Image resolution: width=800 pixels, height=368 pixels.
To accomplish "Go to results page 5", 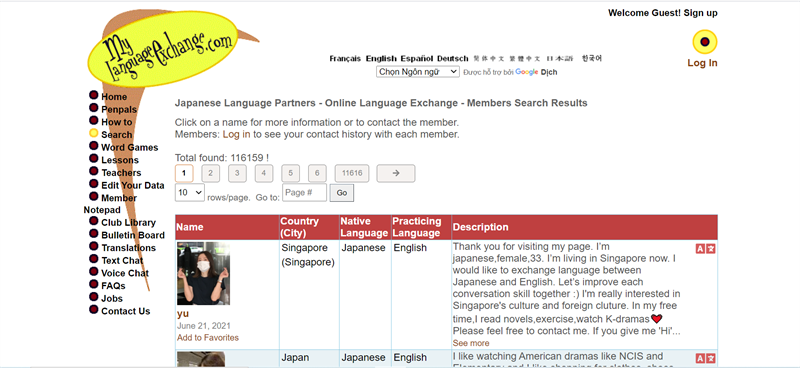I will point(290,174).
